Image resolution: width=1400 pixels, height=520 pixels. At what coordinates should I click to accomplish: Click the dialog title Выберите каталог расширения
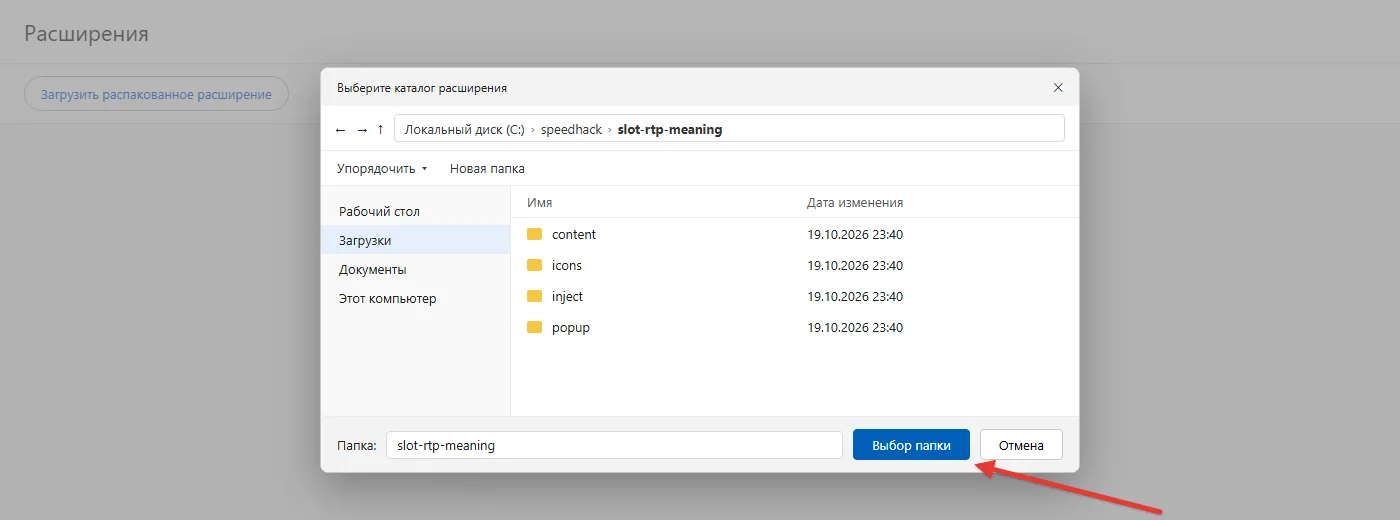click(422, 88)
